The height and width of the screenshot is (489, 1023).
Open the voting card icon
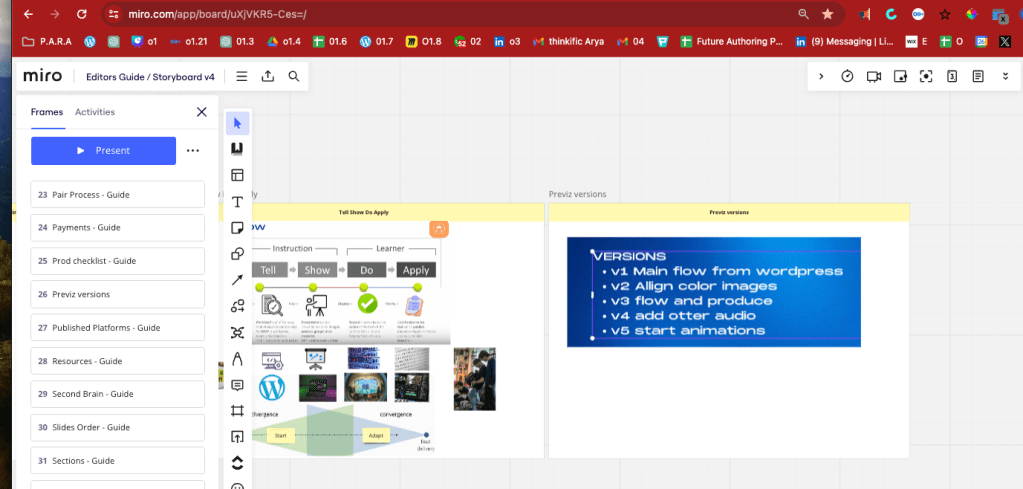(x=952, y=76)
